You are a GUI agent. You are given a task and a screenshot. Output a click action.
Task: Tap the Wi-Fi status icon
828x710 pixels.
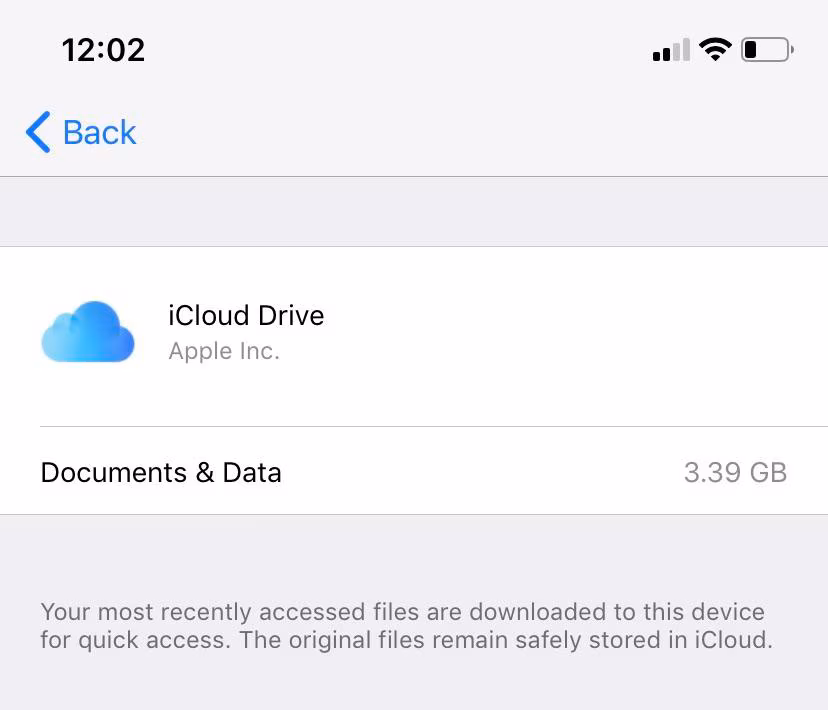[x=715, y=49]
